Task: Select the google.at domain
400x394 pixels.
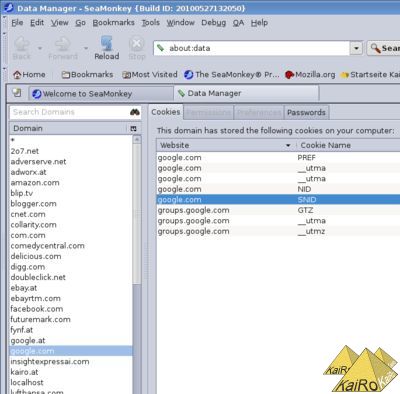Action: 71,340
